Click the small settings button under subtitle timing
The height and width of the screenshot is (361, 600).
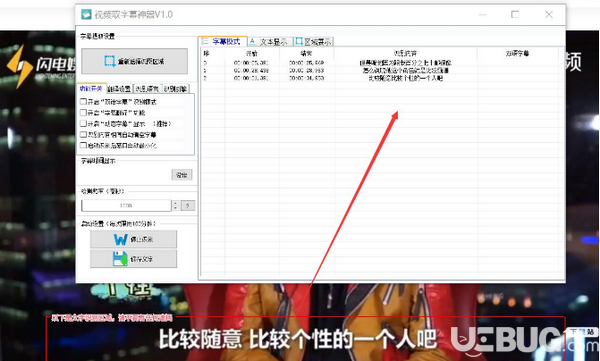(x=182, y=175)
